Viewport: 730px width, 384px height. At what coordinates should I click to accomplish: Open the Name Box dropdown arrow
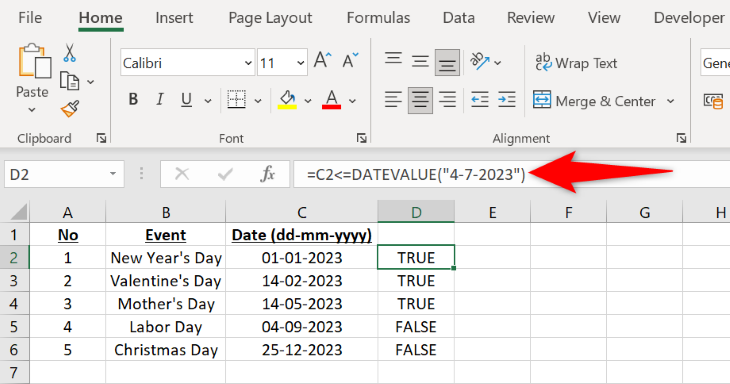point(113,174)
